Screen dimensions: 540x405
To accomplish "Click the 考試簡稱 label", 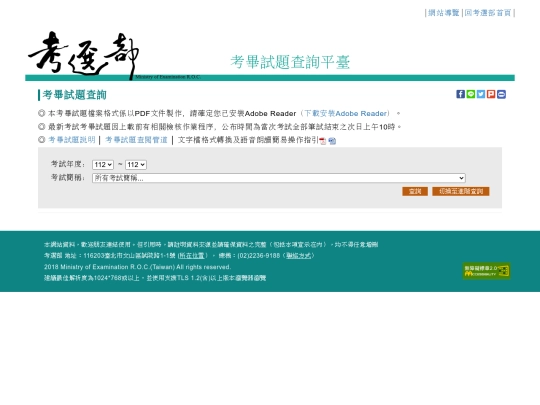I will [x=68, y=178].
